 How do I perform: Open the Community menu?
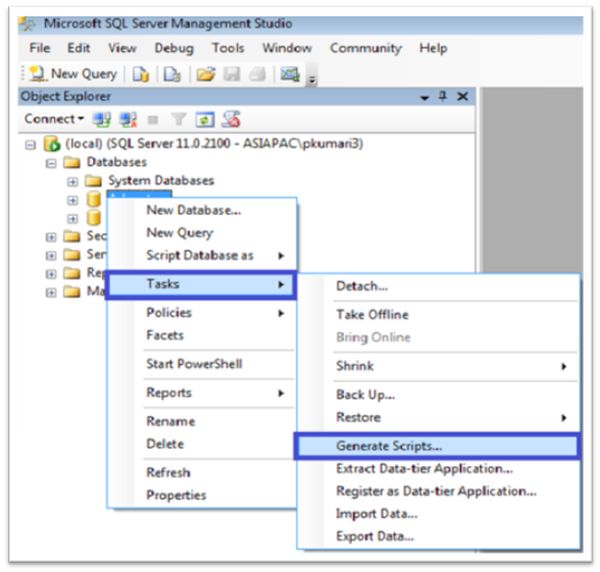[x=366, y=49]
